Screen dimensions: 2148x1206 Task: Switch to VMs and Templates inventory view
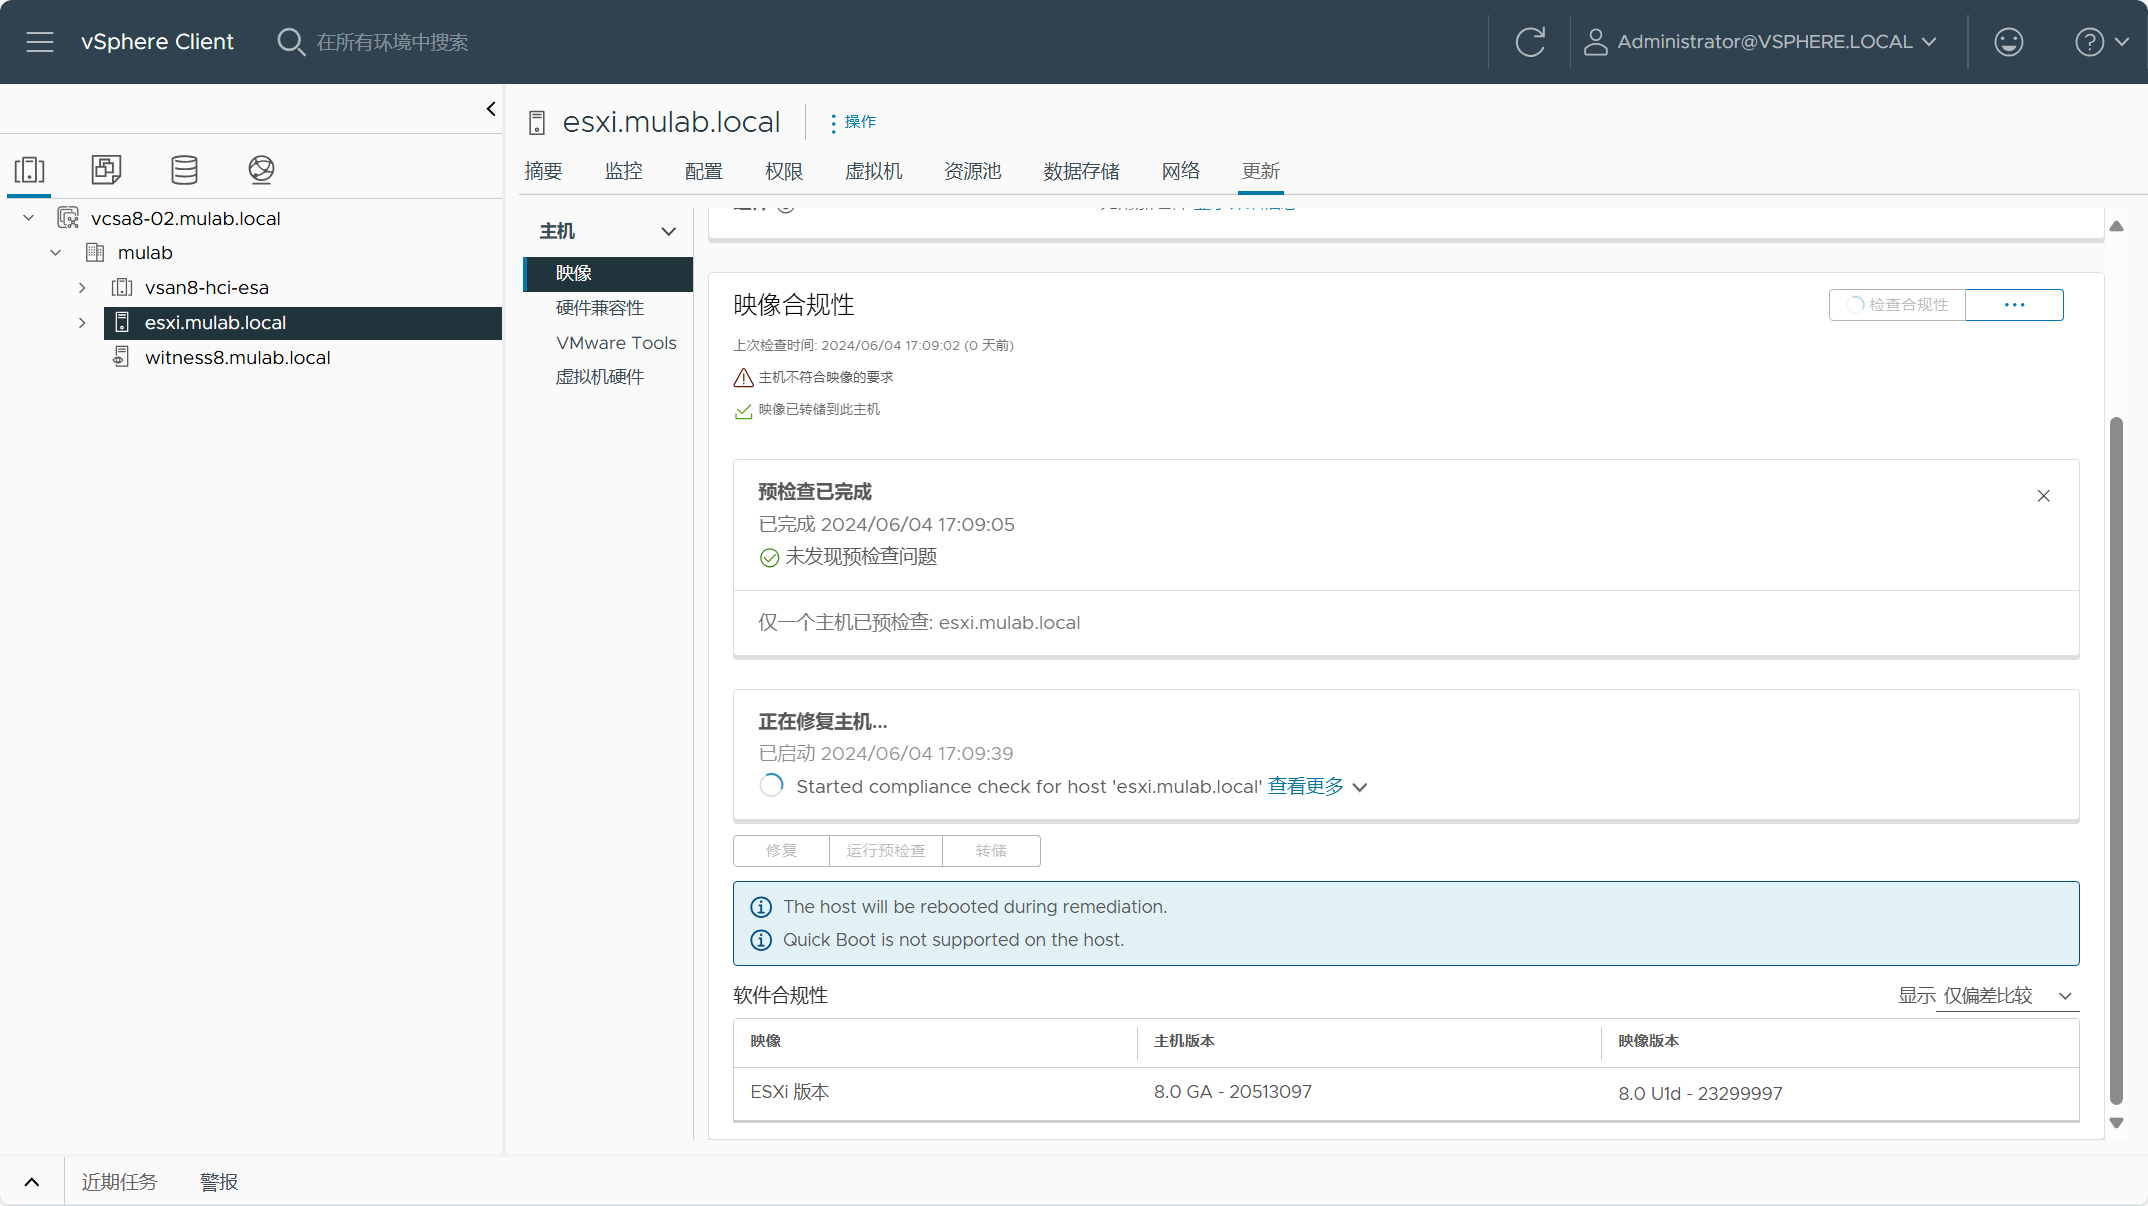point(106,169)
